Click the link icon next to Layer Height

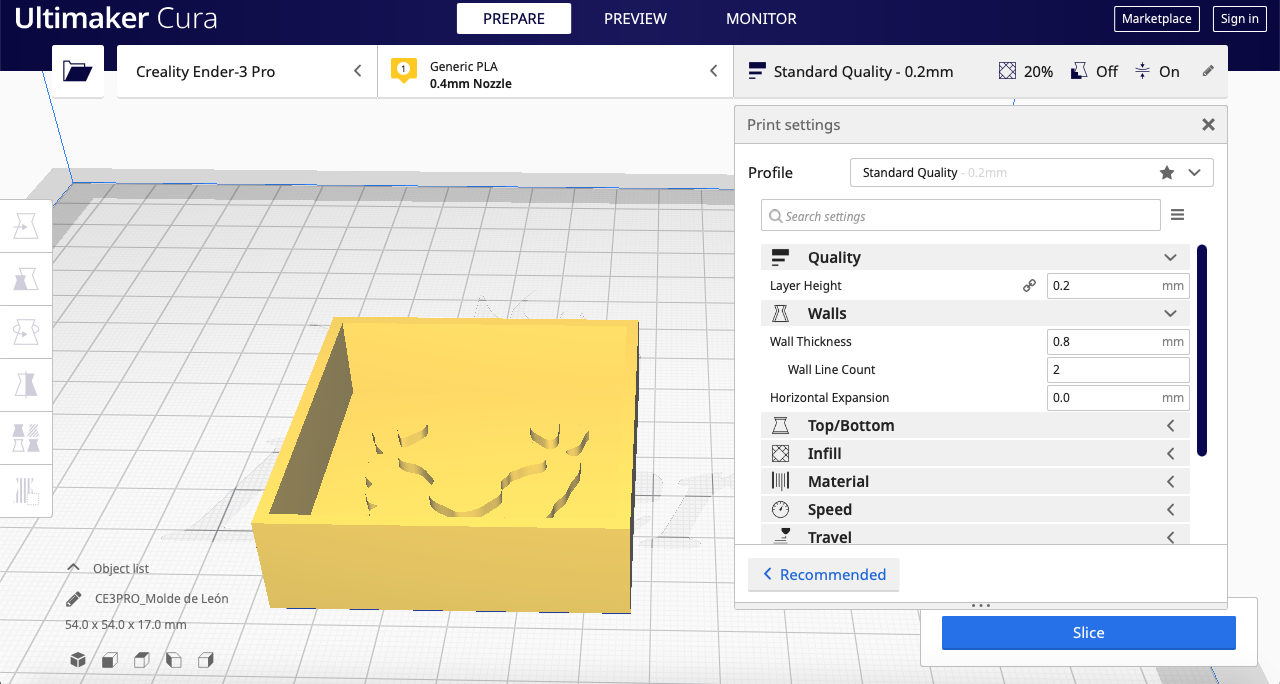pyautogui.click(x=1029, y=285)
